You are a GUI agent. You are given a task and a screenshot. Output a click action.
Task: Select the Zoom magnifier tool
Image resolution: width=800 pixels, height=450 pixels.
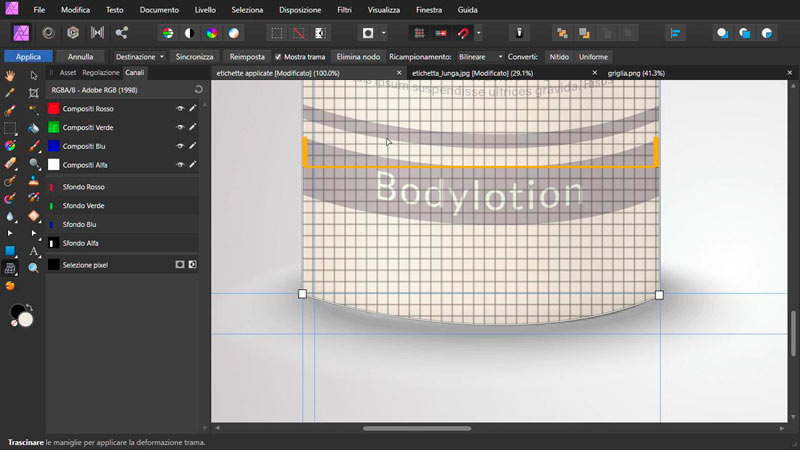click(x=34, y=268)
